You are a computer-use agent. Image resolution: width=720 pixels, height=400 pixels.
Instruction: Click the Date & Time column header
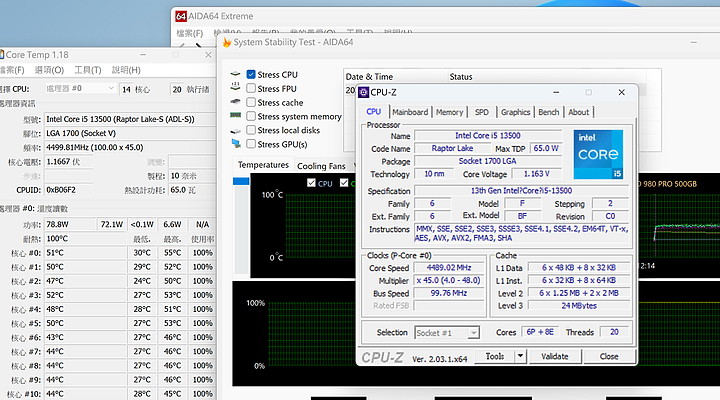pyautogui.click(x=395, y=76)
